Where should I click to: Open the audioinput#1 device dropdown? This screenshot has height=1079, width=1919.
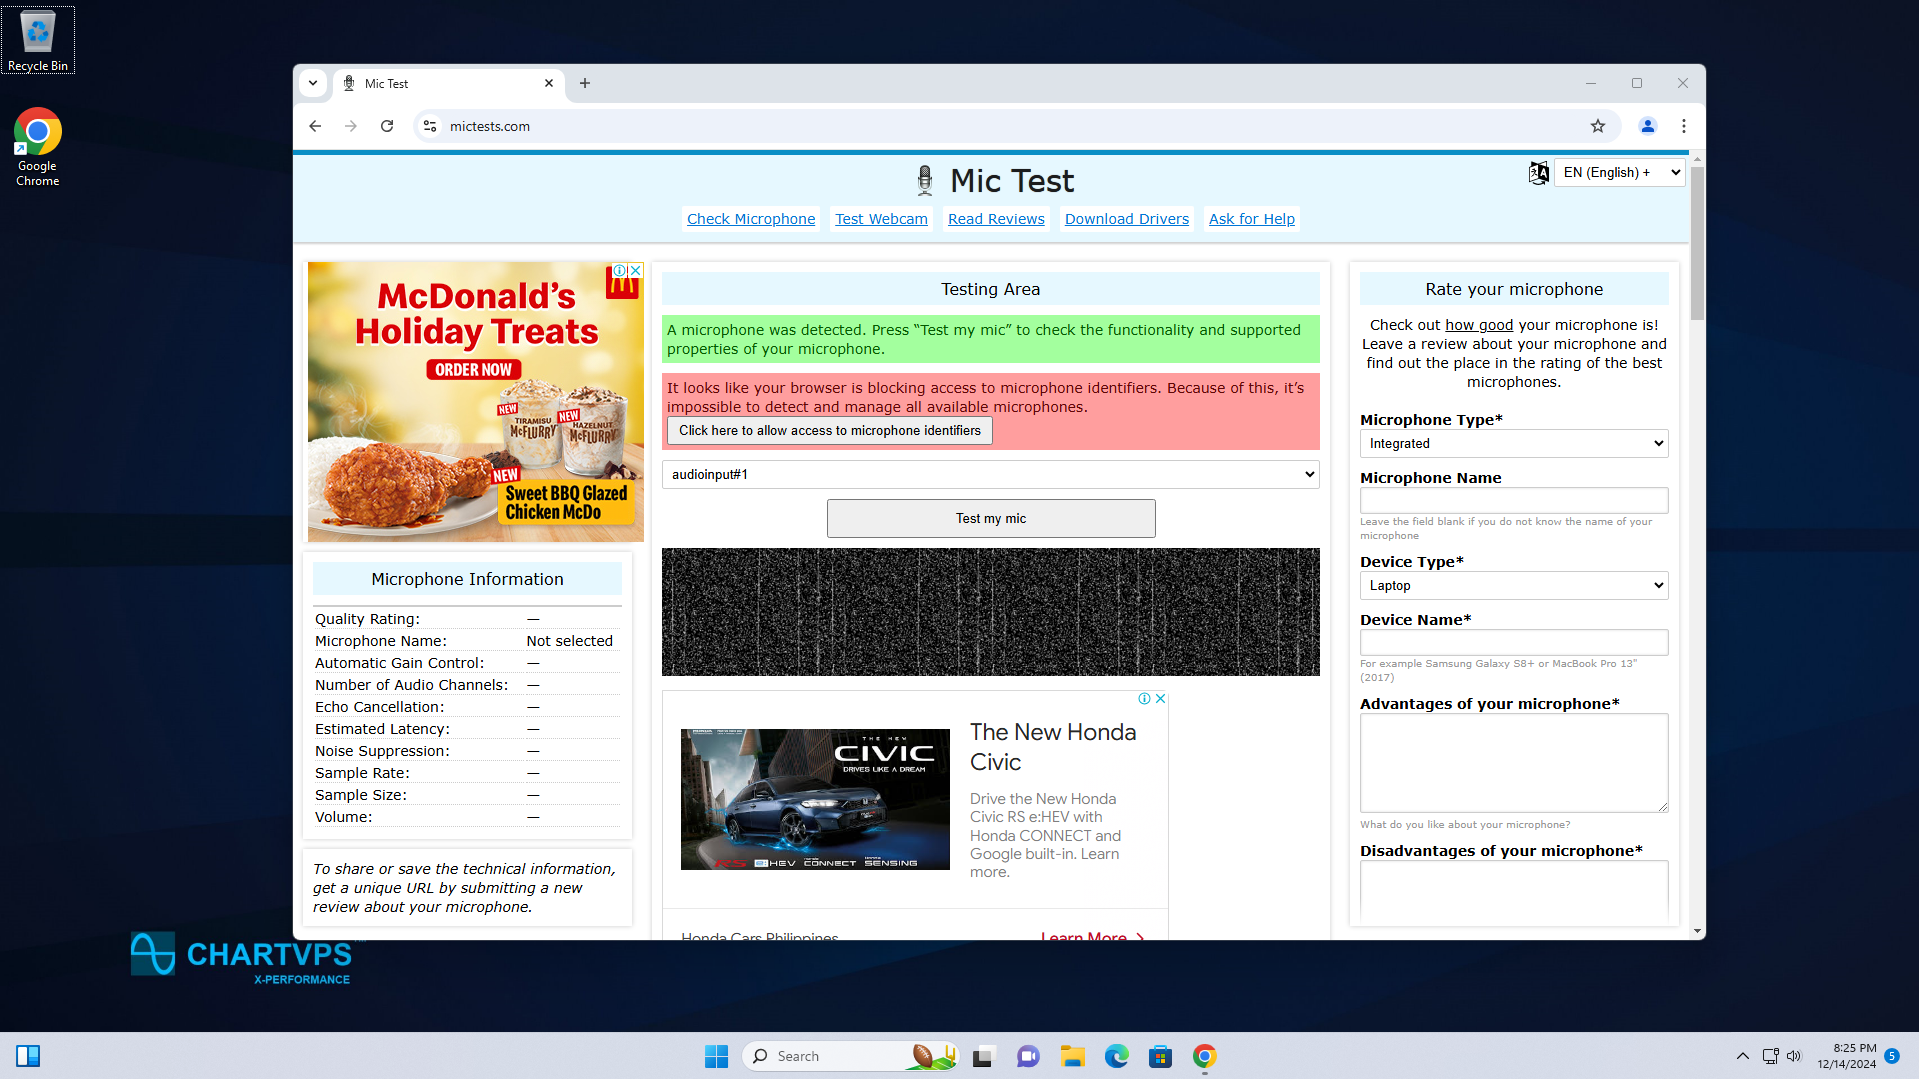tap(991, 474)
